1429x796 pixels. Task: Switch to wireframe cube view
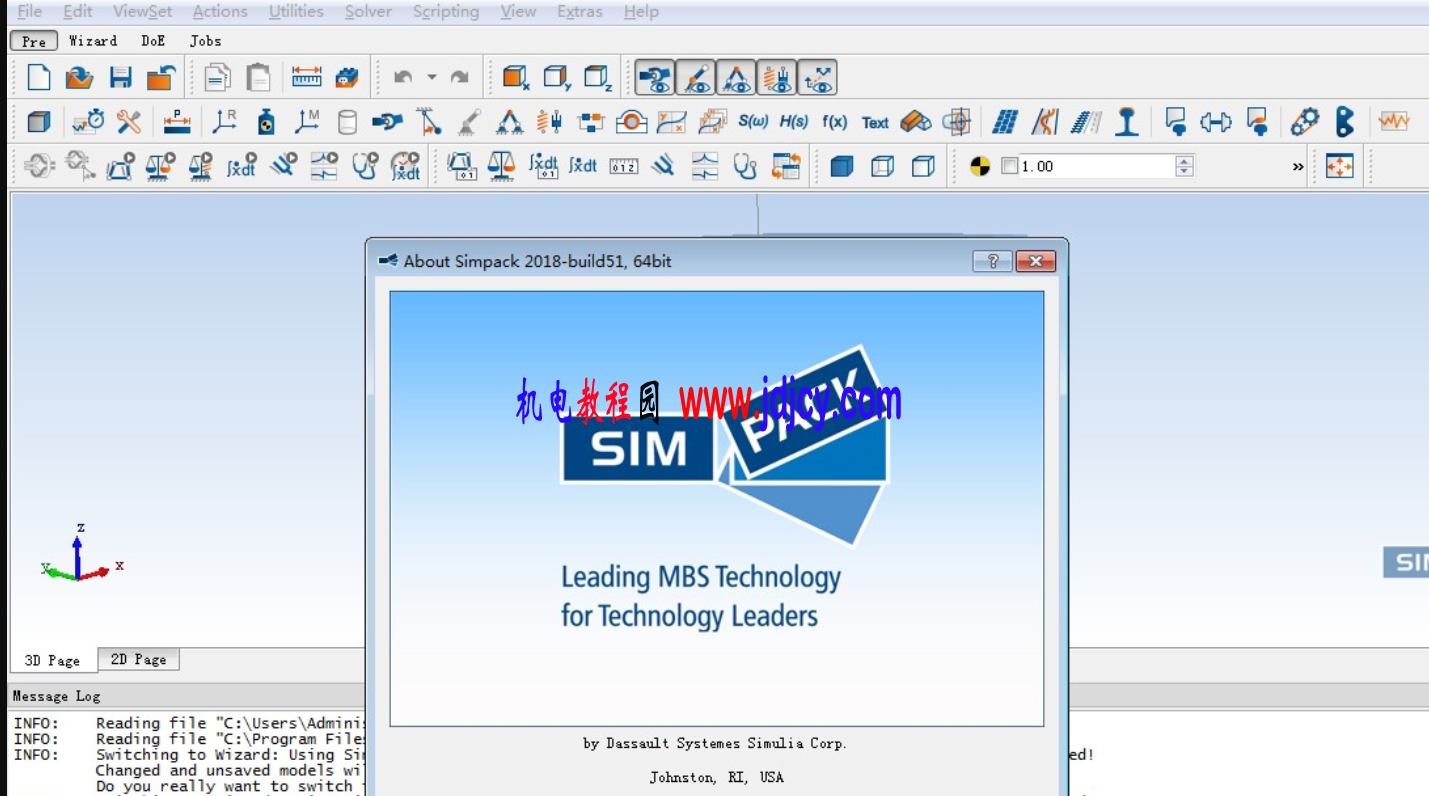click(882, 166)
